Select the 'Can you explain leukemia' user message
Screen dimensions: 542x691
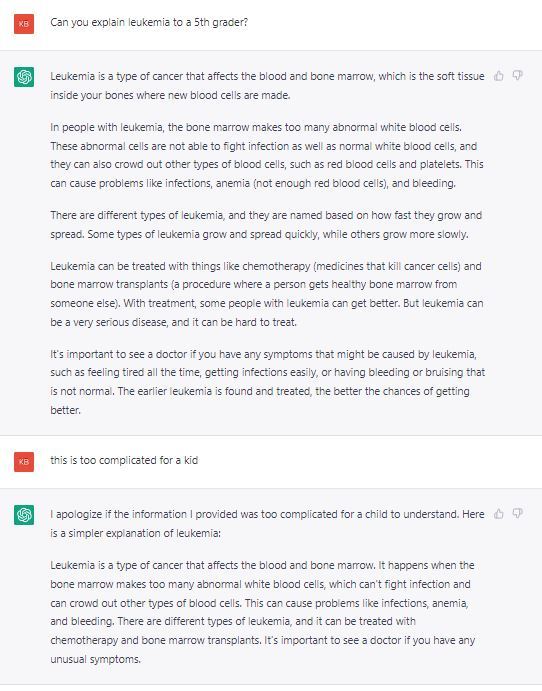pyautogui.click(x=149, y=22)
